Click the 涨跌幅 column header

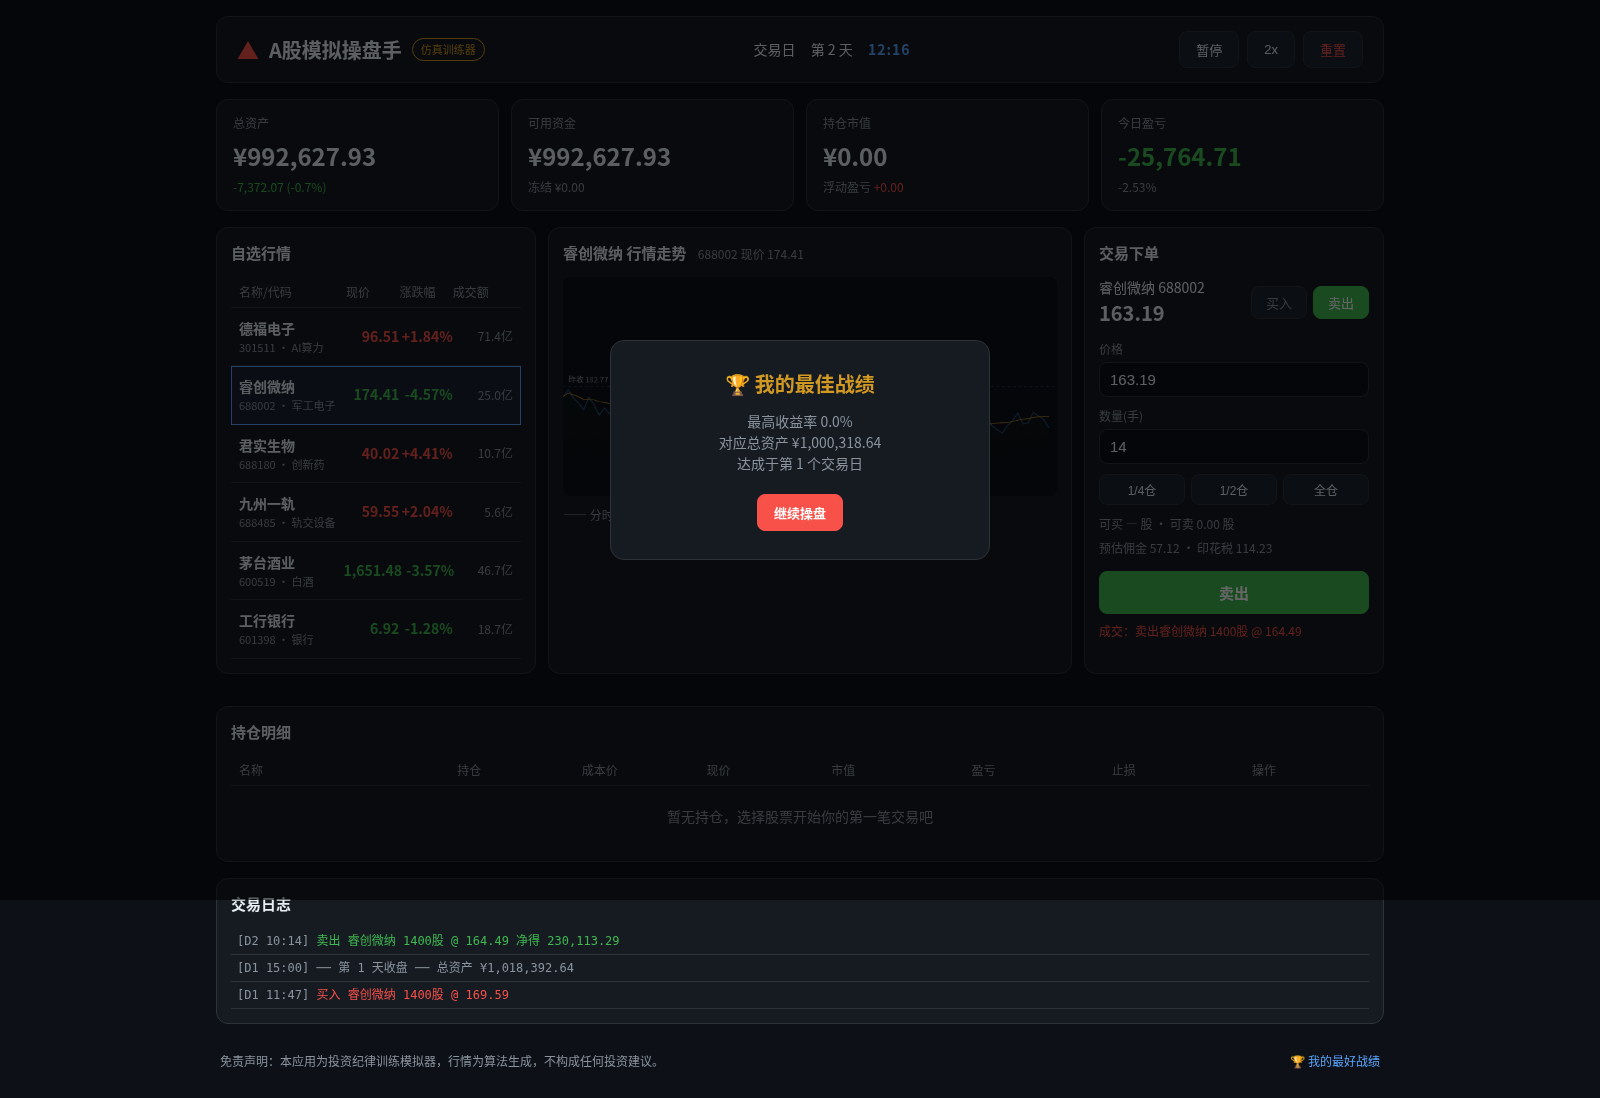click(417, 292)
